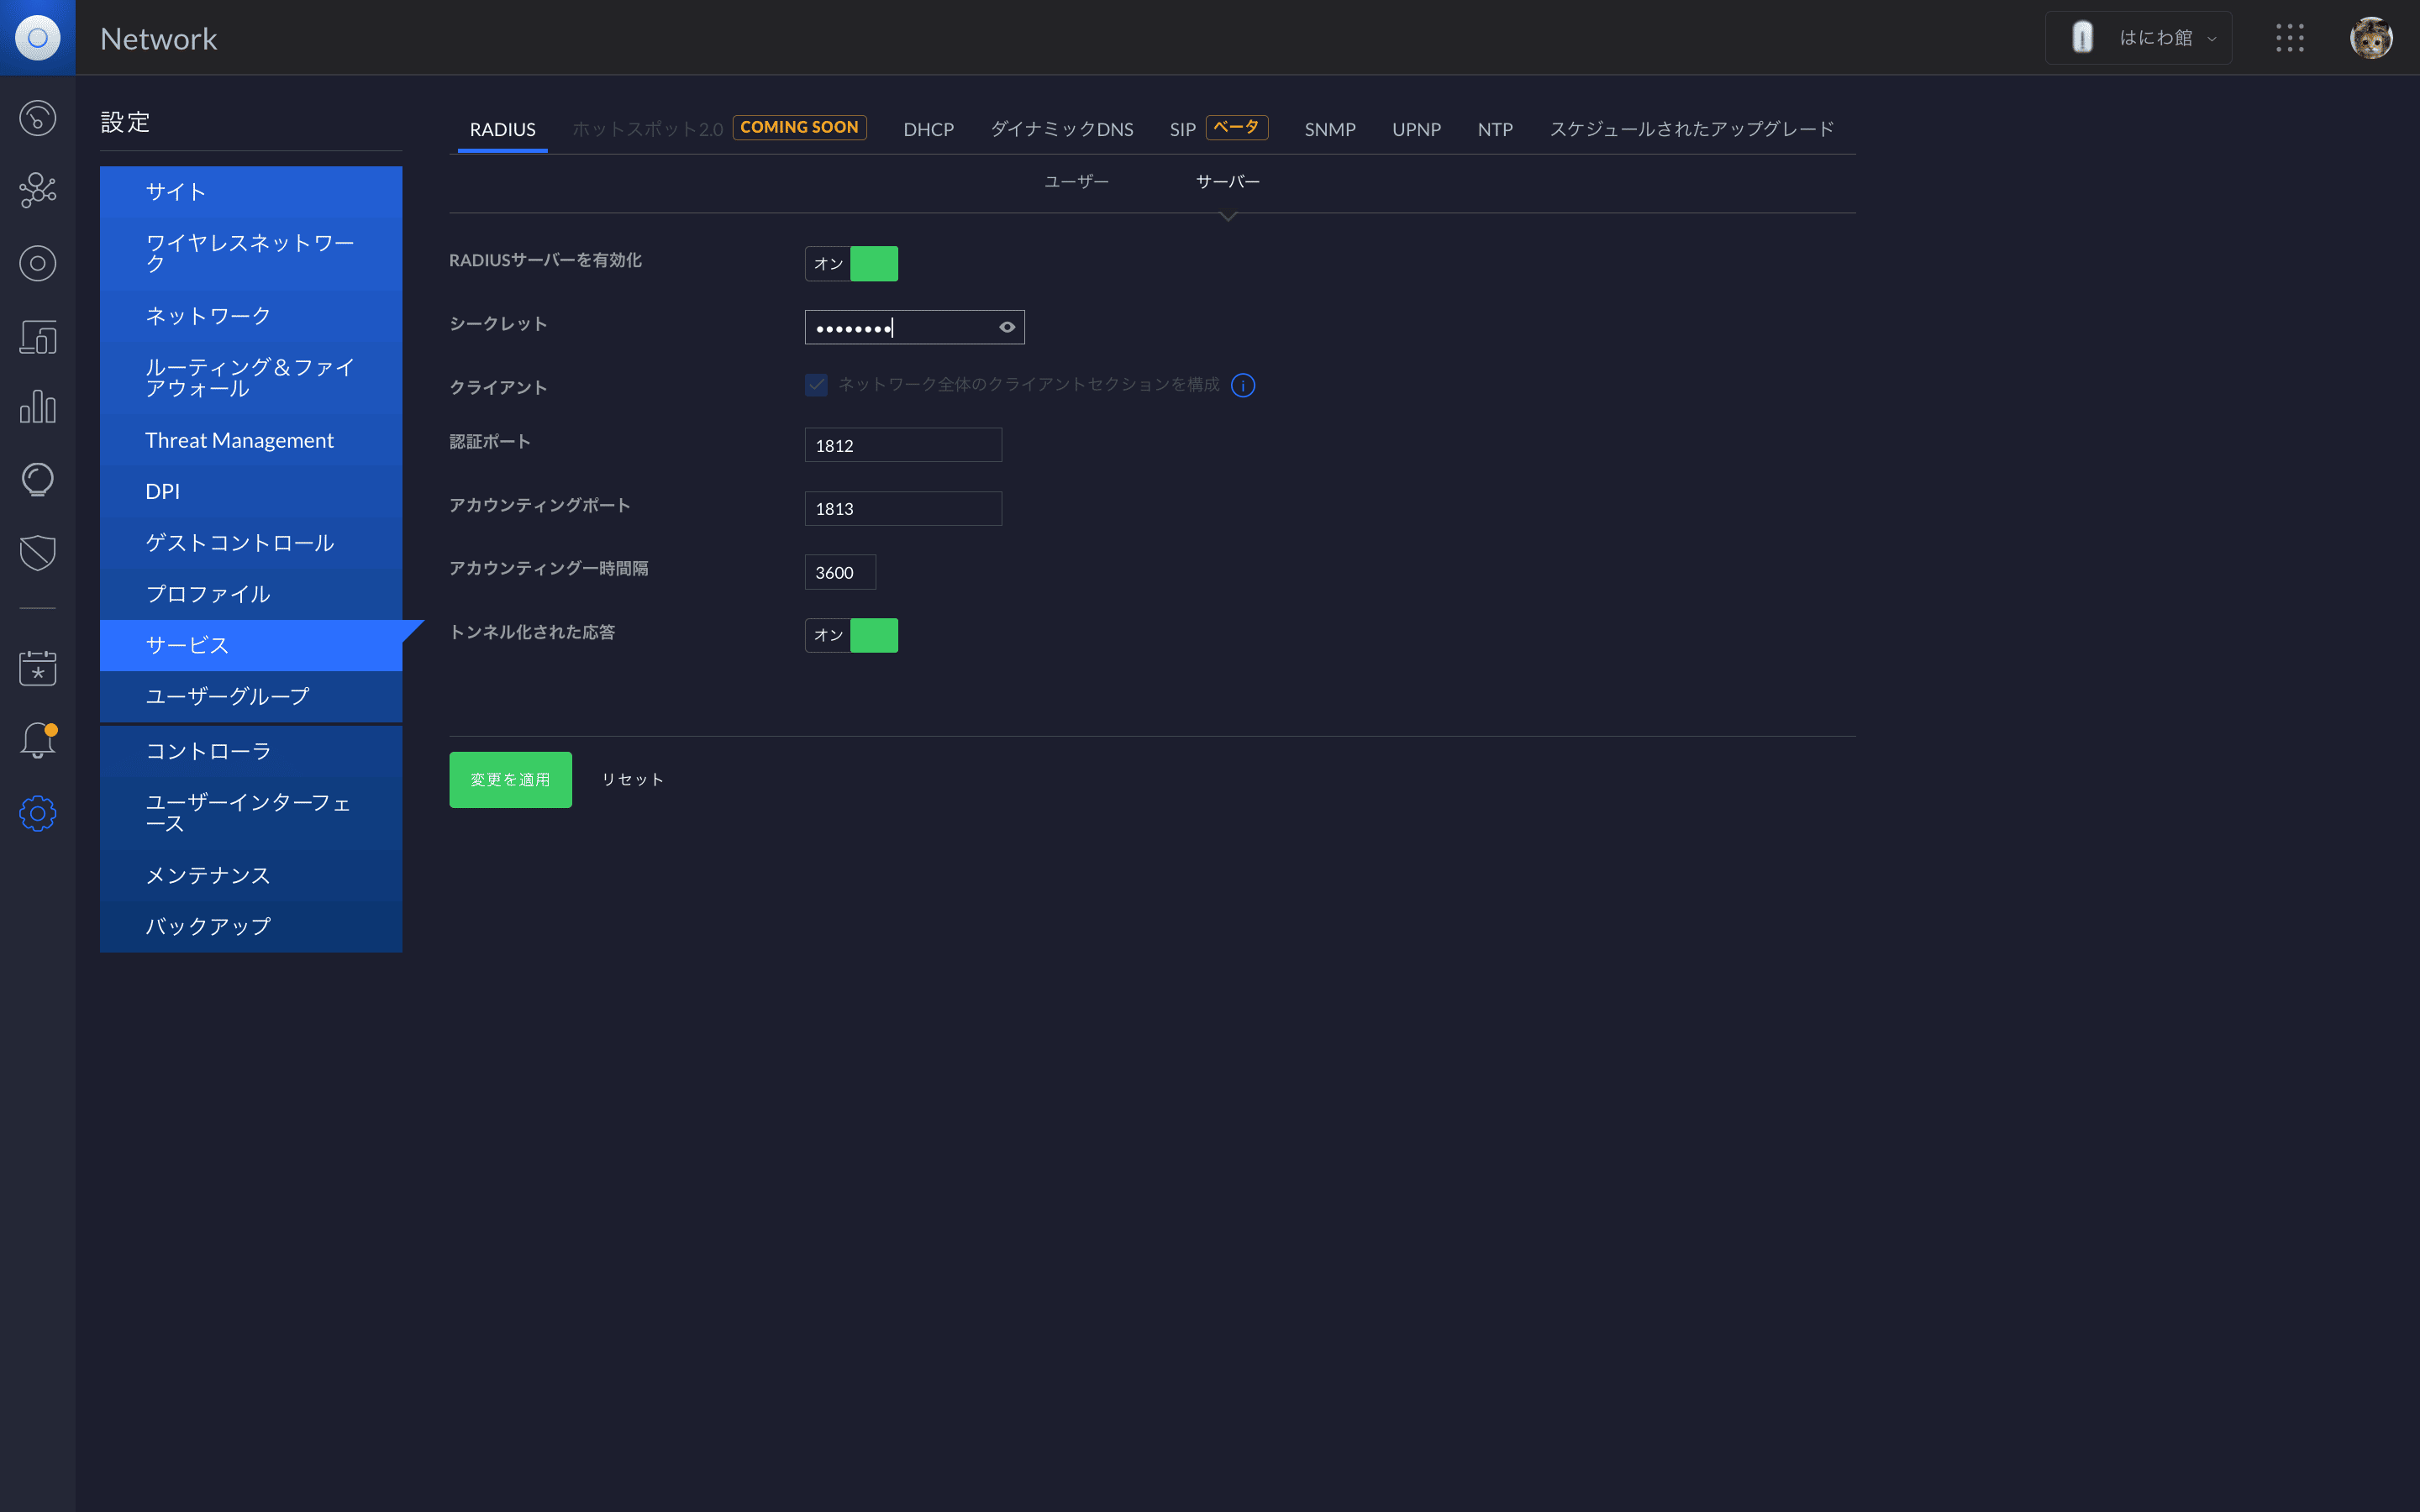Open プロファイル settings section
Viewport: 2420px width, 1512px height.
[251, 594]
